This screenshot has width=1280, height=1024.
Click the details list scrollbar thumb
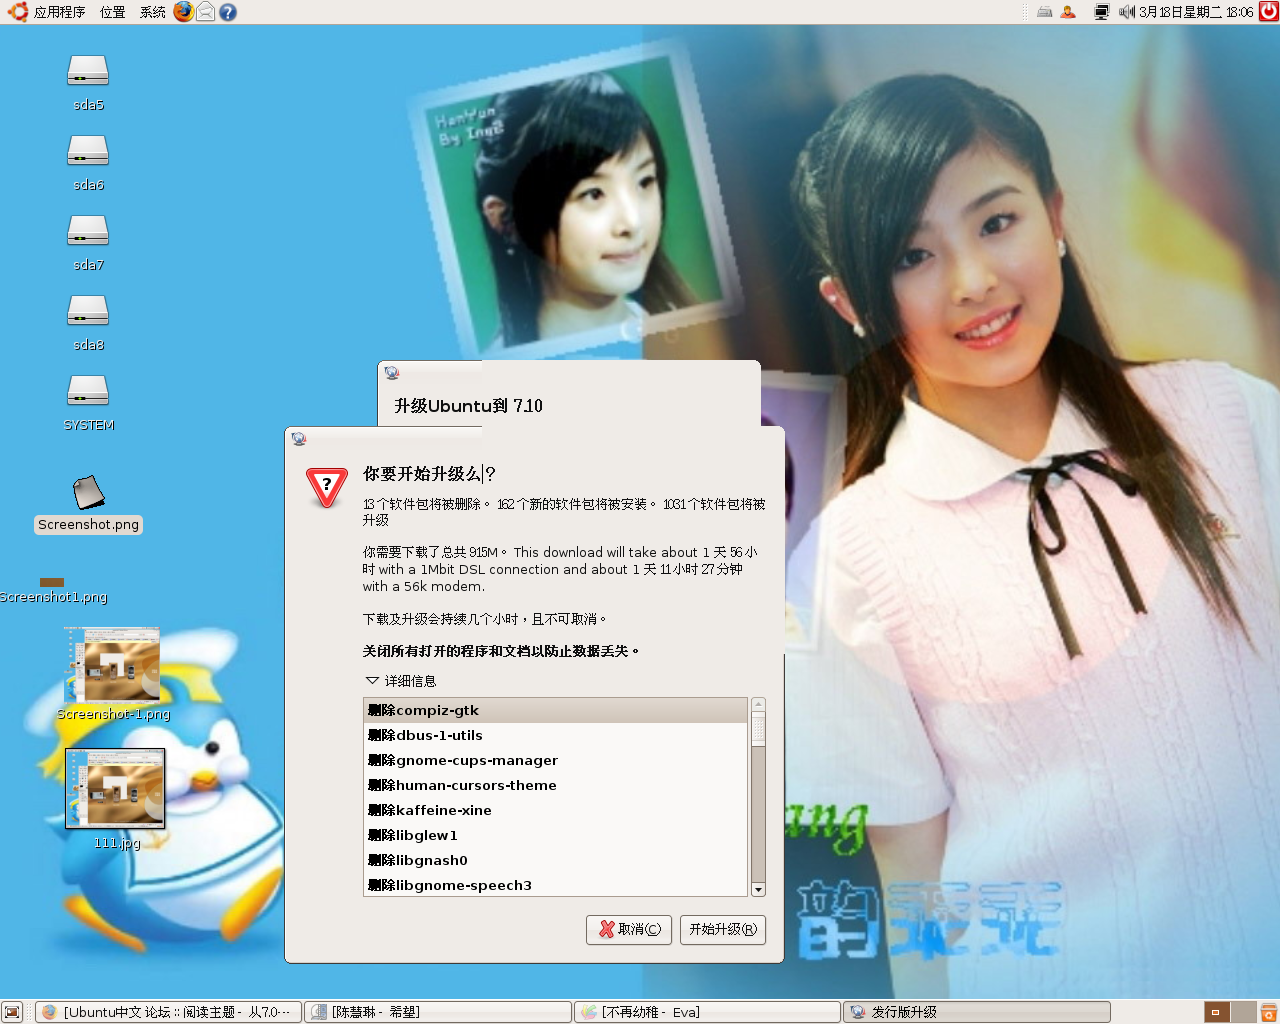tap(758, 728)
